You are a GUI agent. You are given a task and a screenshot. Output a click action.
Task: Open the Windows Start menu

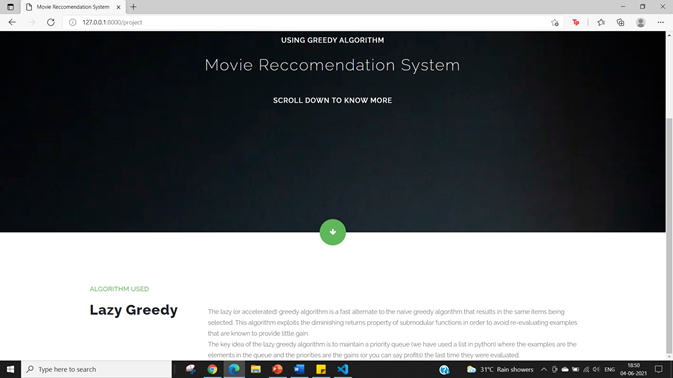(10, 369)
